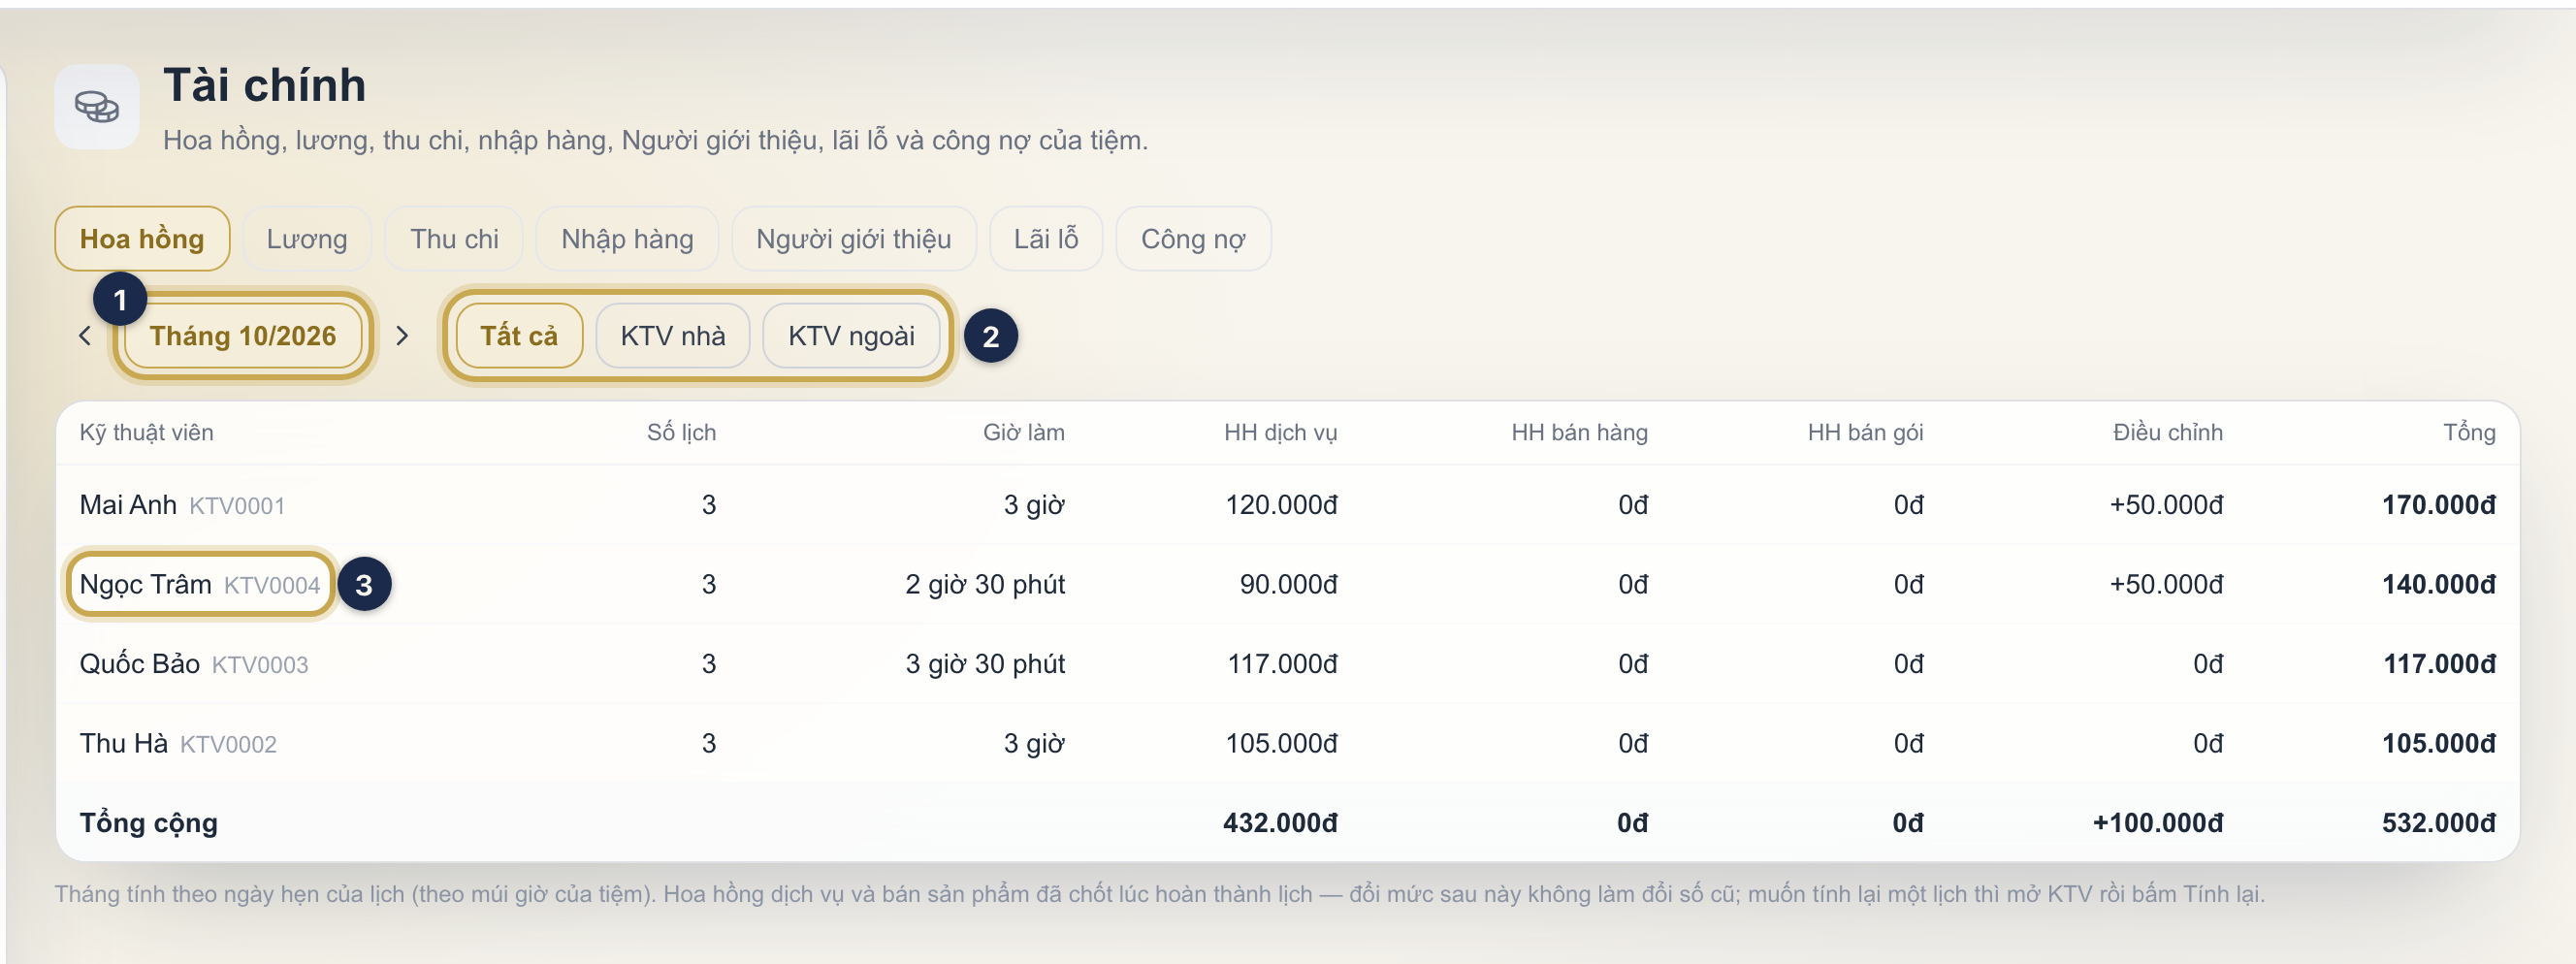Filter by KTV nhà
The width and height of the screenshot is (2576, 964).
[673, 336]
